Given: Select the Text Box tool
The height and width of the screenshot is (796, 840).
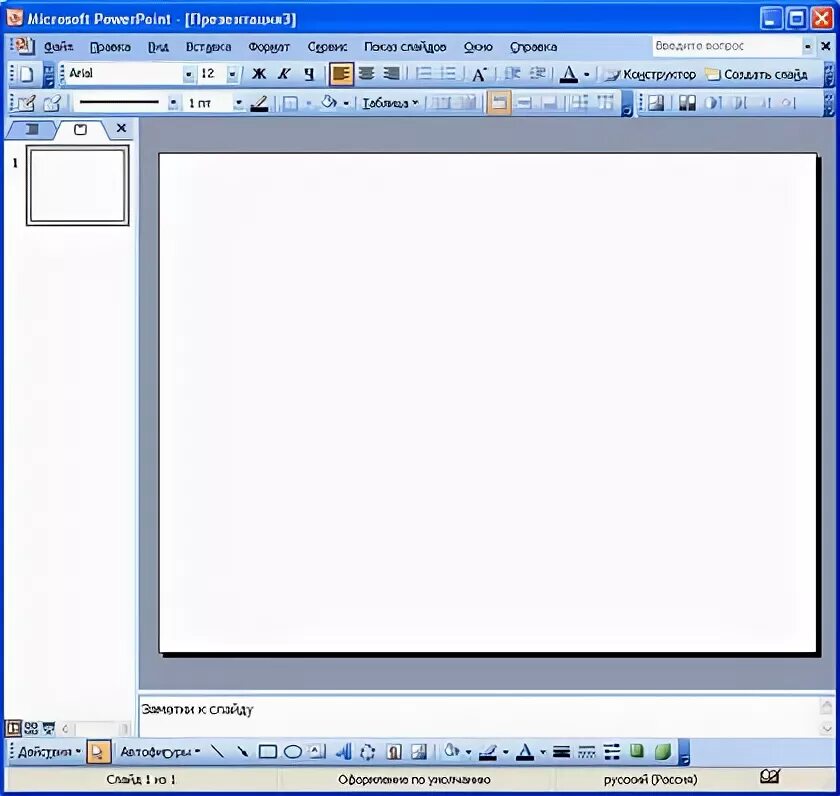Looking at the screenshot, I should click(317, 752).
